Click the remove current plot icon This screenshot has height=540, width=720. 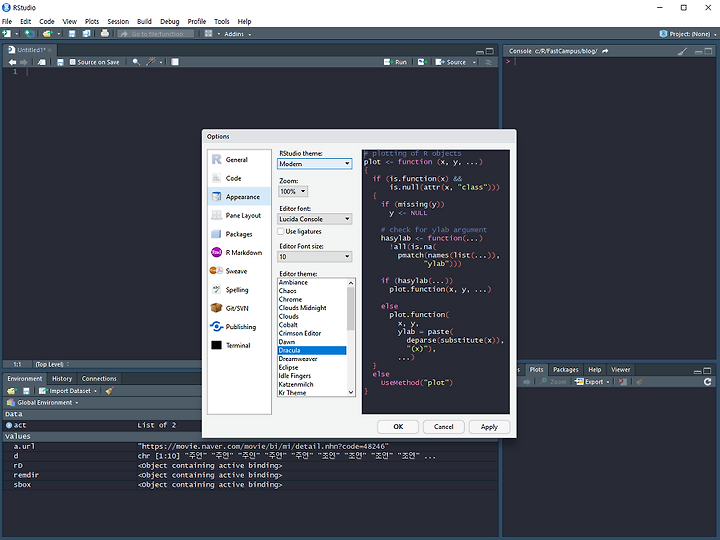[622, 382]
